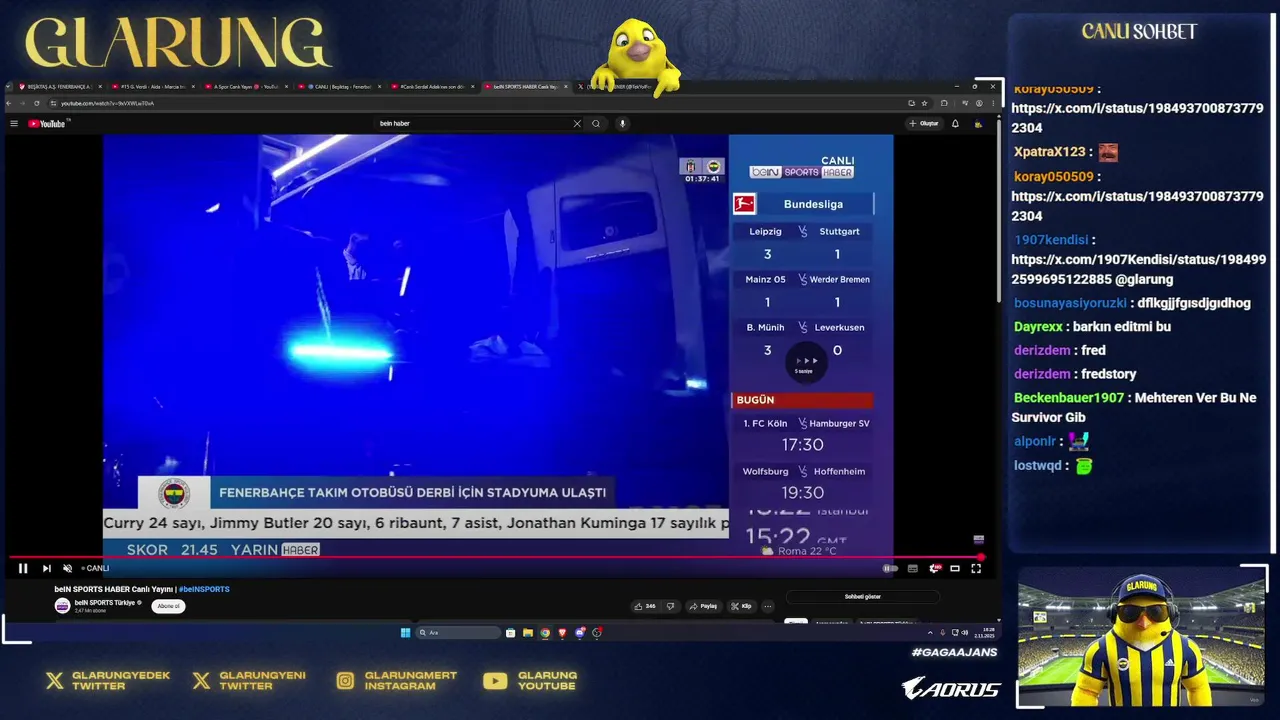Open Chrome from the taskbar
1280x720 pixels.
pyautogui.click(x=545, y=633)
